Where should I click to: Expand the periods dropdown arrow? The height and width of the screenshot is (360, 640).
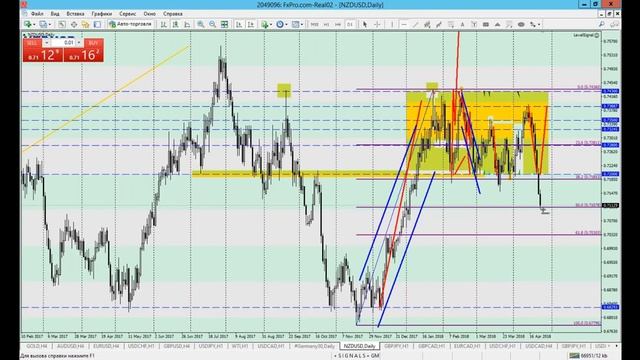click(287, 24)
